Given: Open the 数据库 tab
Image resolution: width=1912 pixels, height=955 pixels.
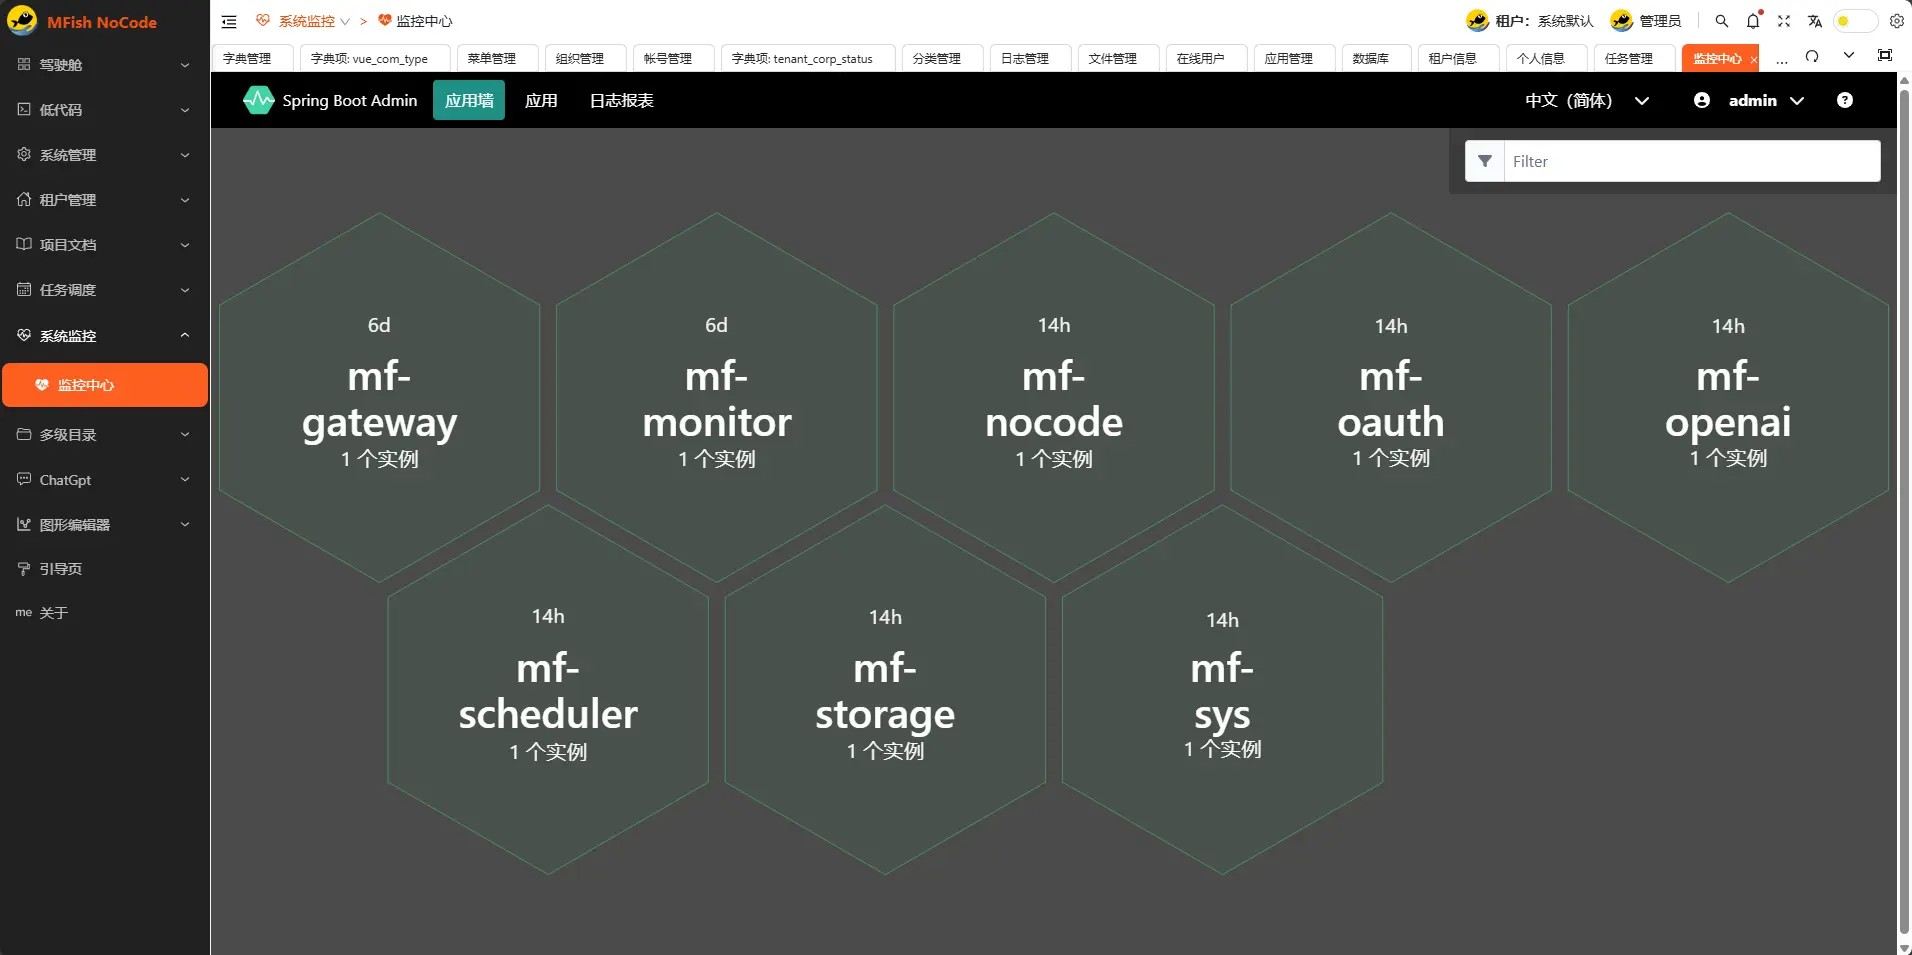Looking at the screenshot, I should click(1370, 58).
